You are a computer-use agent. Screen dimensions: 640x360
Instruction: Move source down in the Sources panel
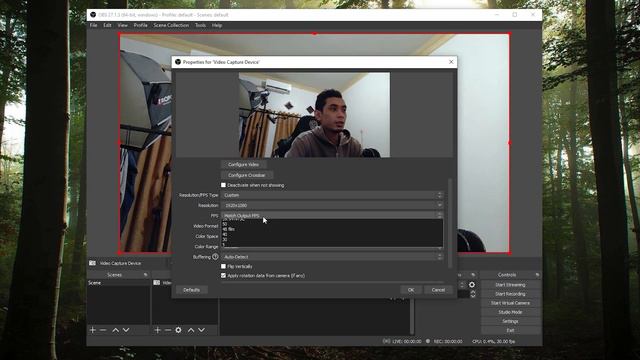(x=201, y=330)
